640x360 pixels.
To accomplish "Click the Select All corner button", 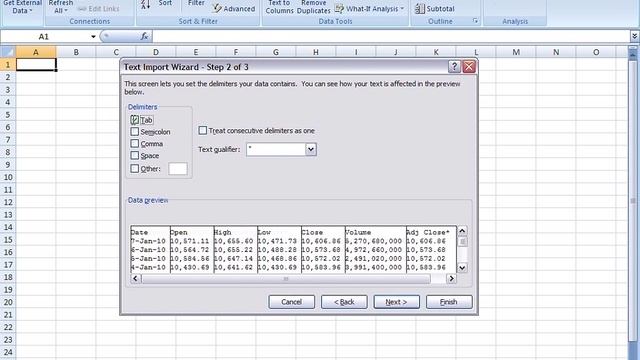I will pyautogui.click(x=8, y=52).
